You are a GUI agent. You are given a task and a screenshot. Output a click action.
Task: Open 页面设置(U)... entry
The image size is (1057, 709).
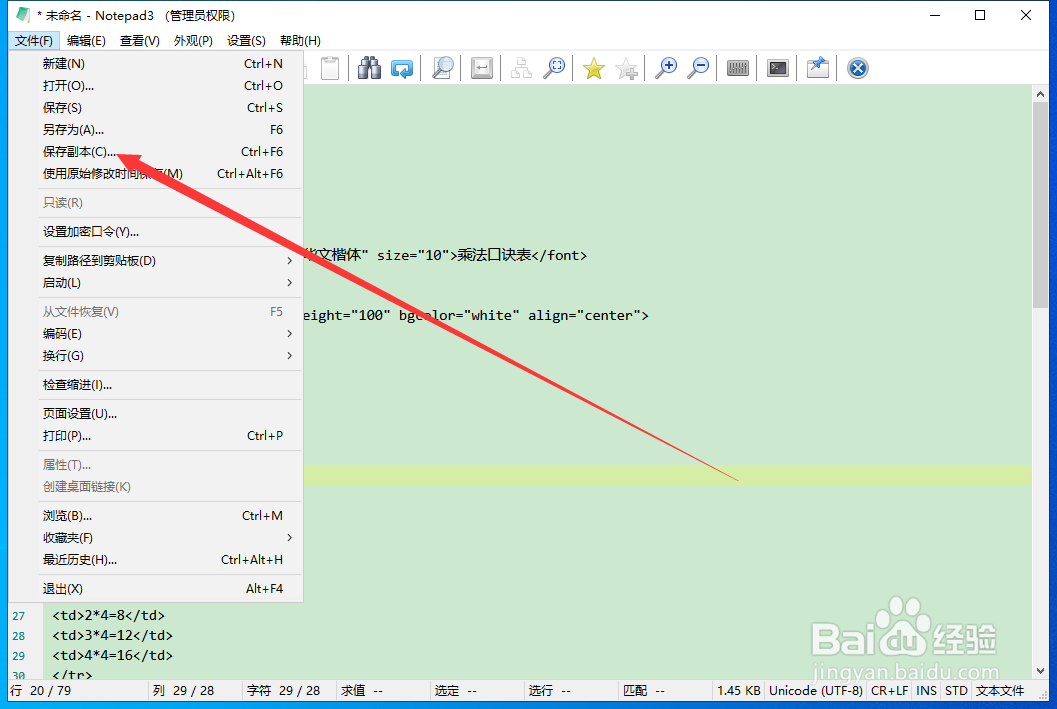coord(156,414)
